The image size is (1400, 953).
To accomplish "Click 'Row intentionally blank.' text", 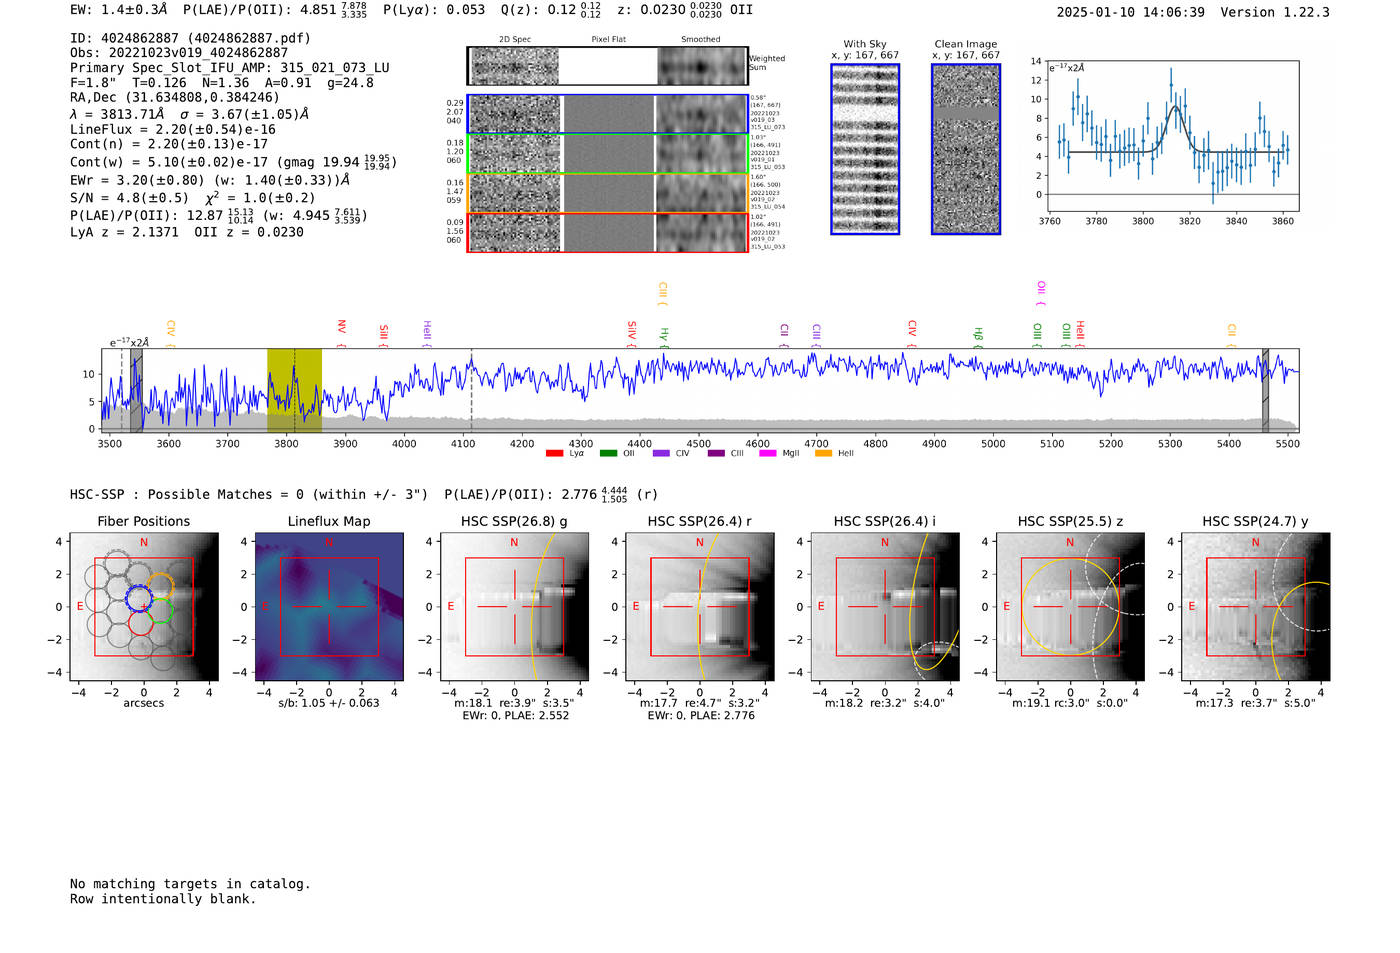I will [x=163, y=899].
